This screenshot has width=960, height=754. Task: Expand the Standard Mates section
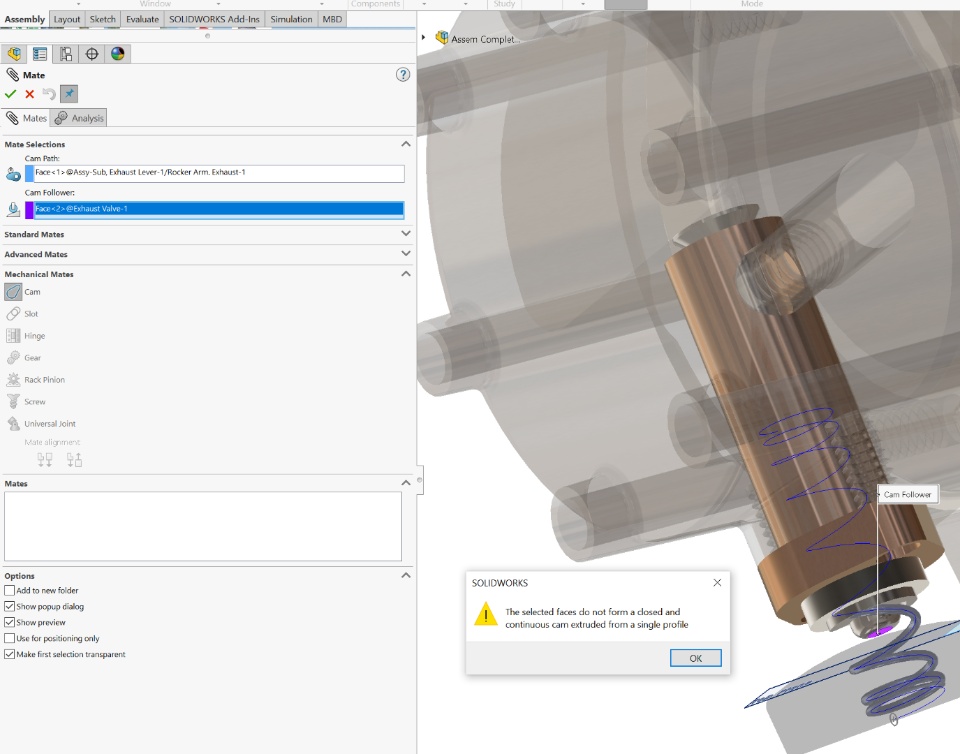[405, 234]
